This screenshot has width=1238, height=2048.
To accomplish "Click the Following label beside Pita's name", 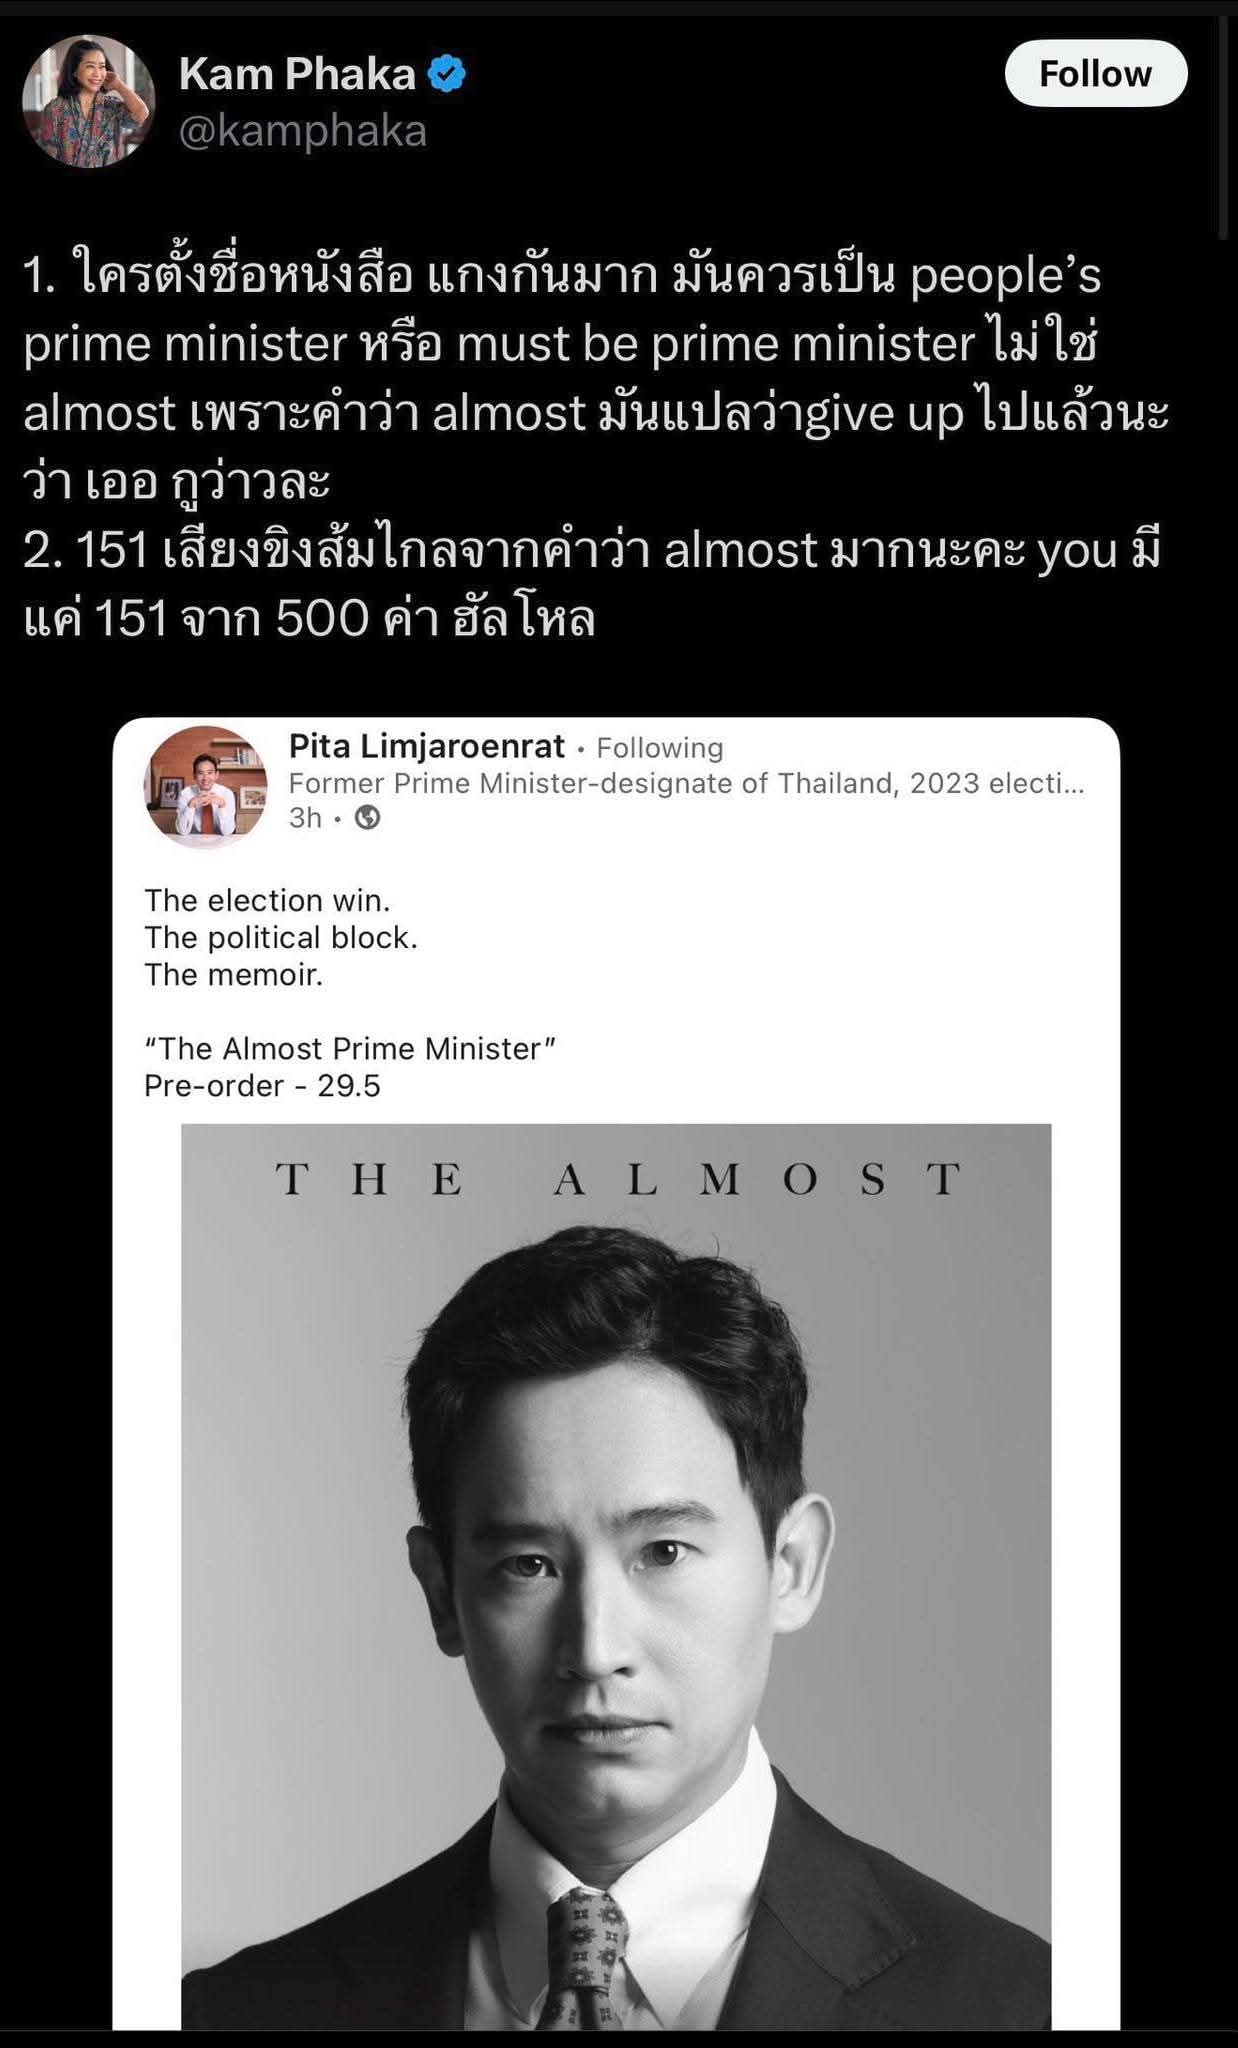I will coord(660,748).
